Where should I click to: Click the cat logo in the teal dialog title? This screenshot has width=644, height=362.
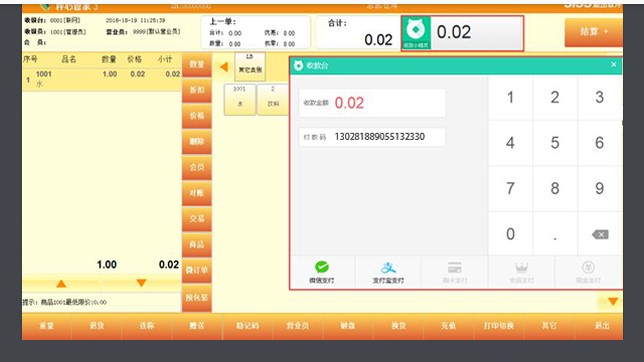pos(298,65)
